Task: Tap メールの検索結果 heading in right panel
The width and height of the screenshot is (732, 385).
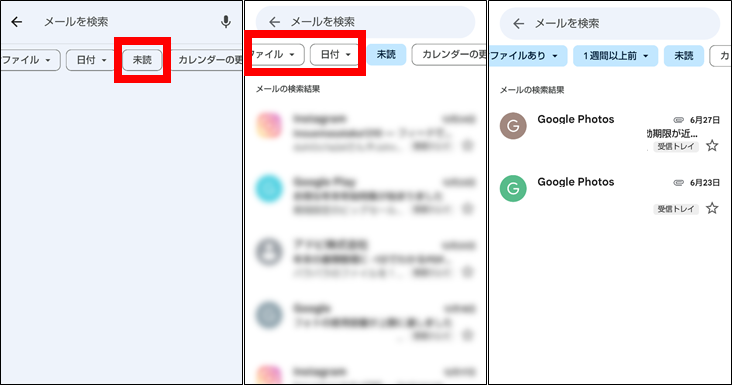Action: point(532,90)
